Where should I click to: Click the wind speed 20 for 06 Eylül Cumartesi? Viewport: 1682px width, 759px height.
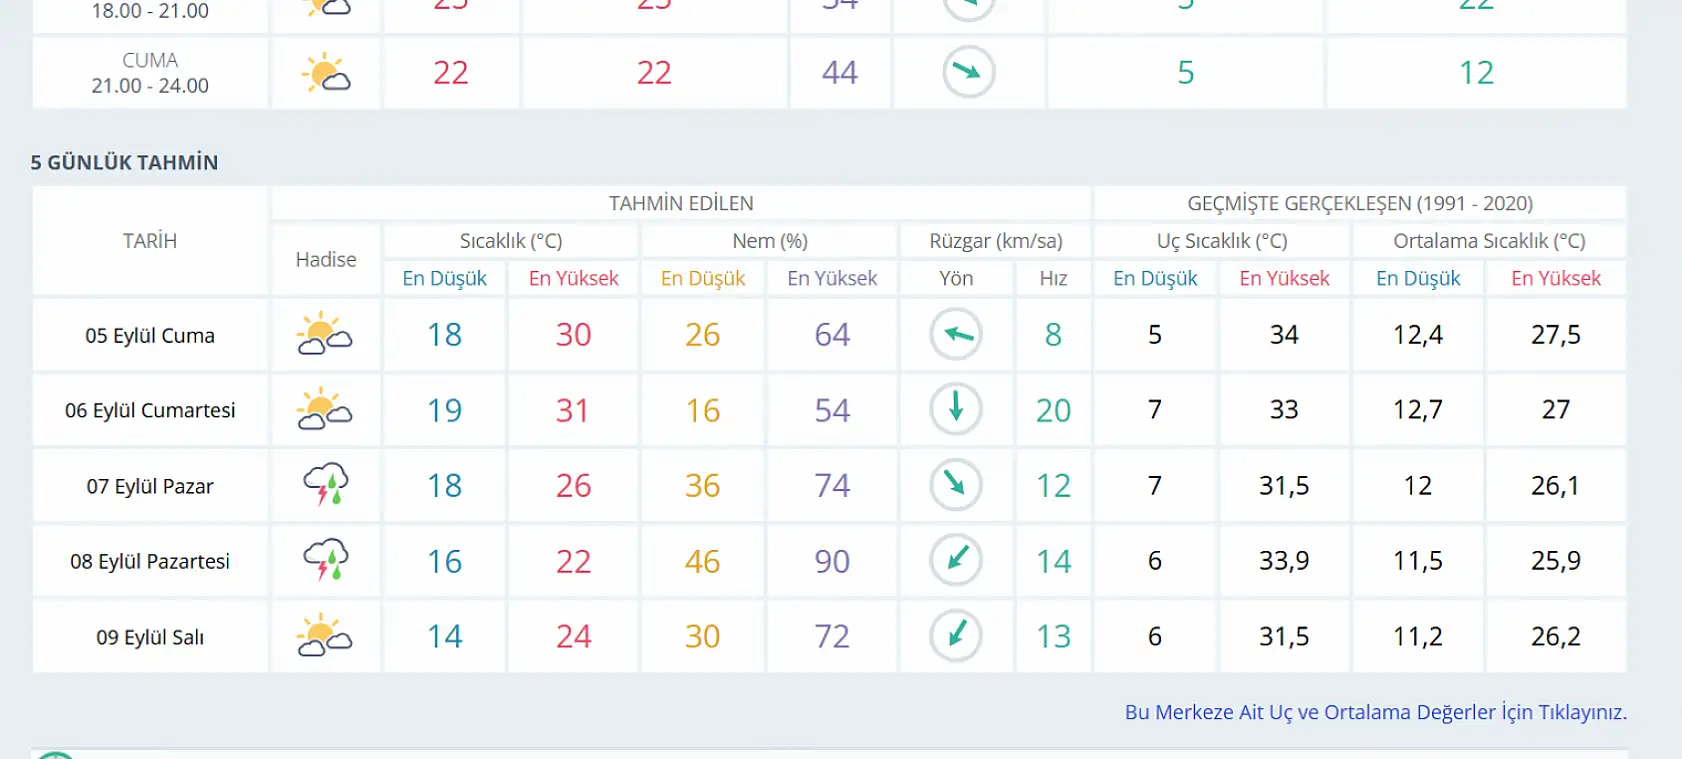pos(1053,410)
